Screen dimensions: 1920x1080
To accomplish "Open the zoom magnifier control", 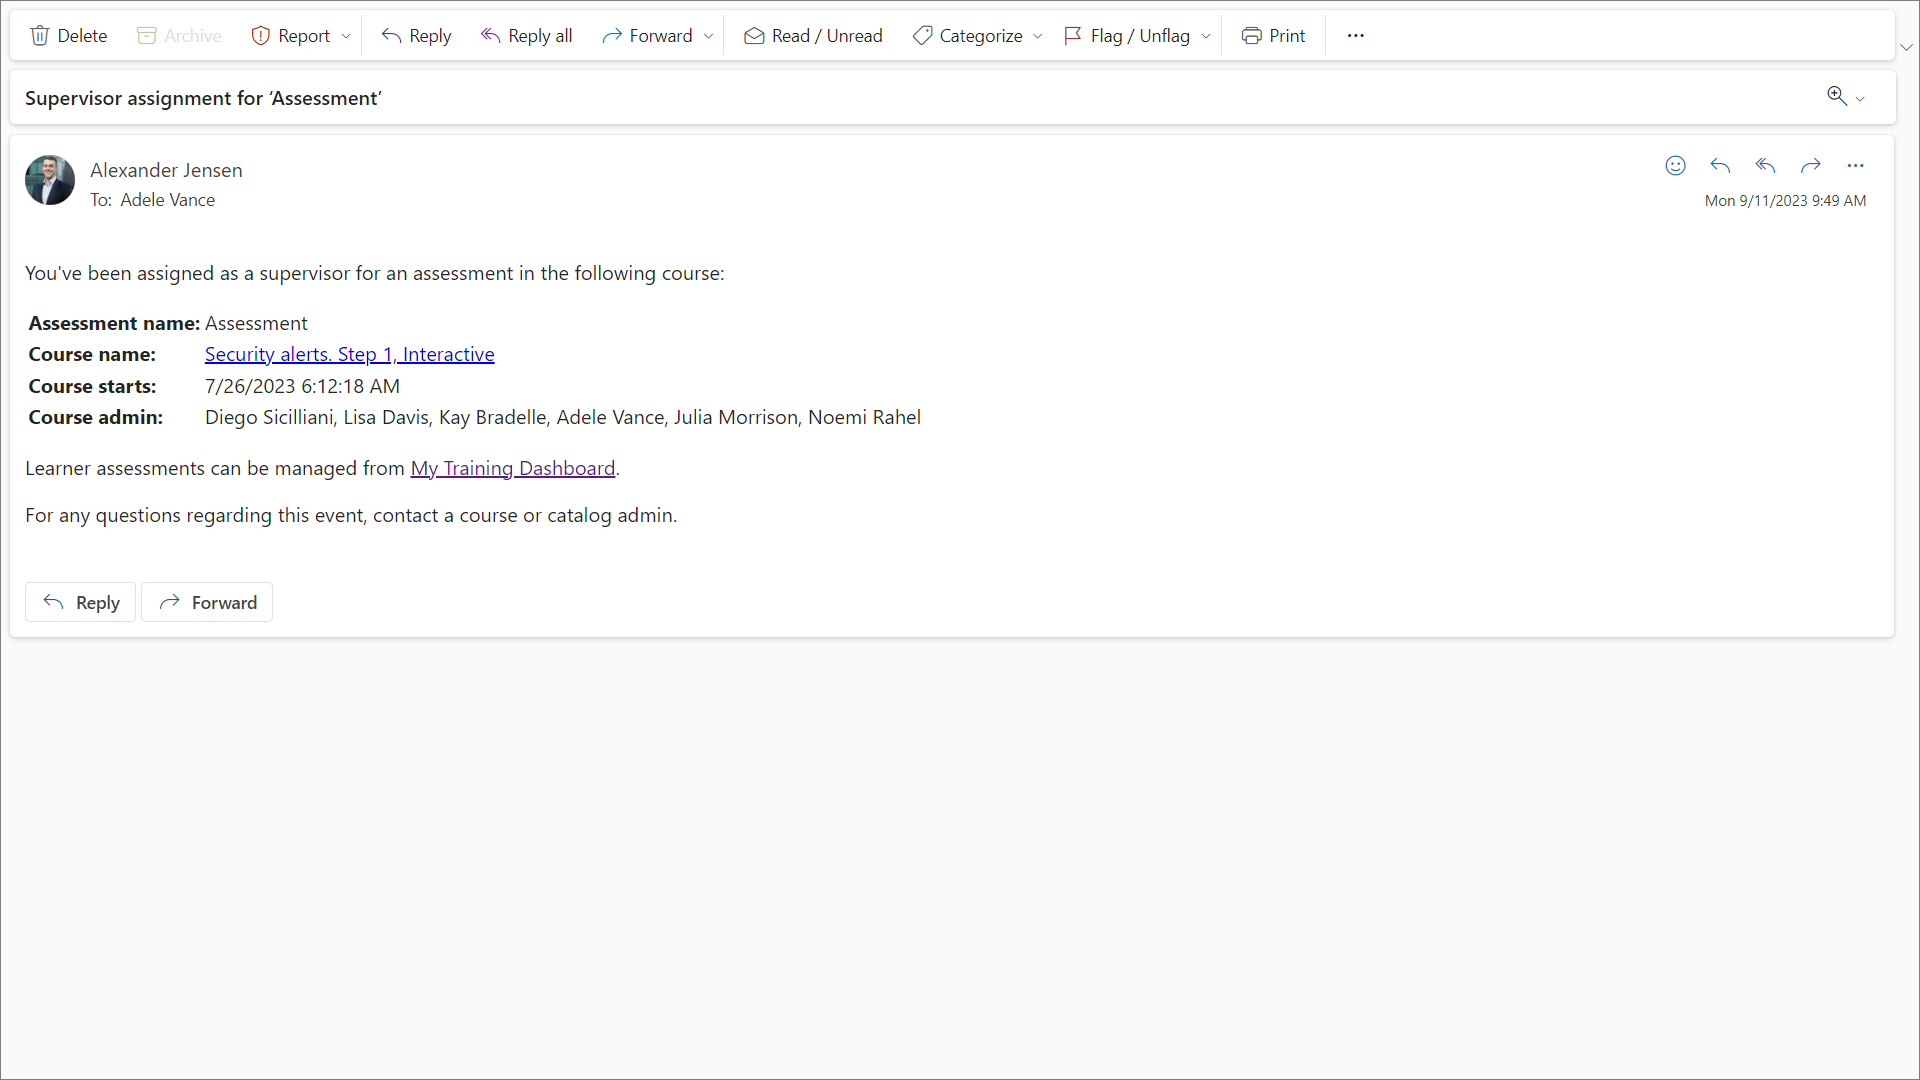I will [1837, 96].
